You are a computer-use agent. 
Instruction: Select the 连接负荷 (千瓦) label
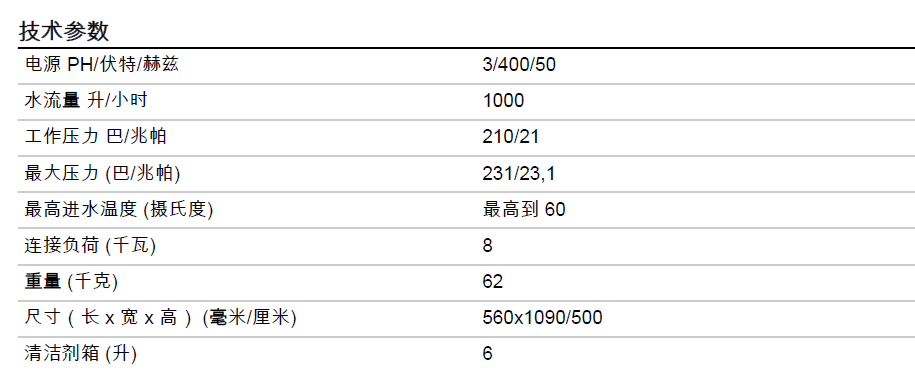pyautogui.click(x=90, y=245)
